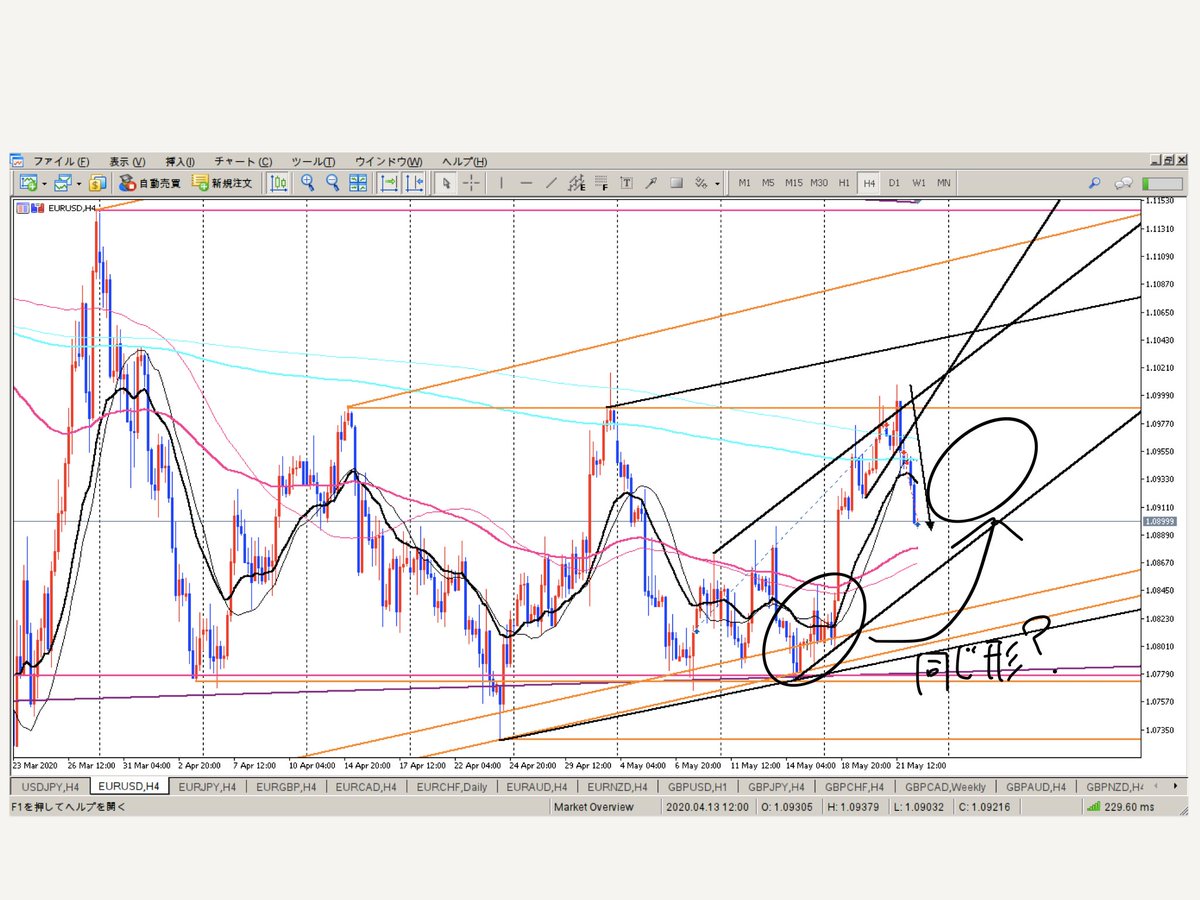Zoom in on the chart
The width and height of the screenshot is (1200, 900).
tap(307, 183)
